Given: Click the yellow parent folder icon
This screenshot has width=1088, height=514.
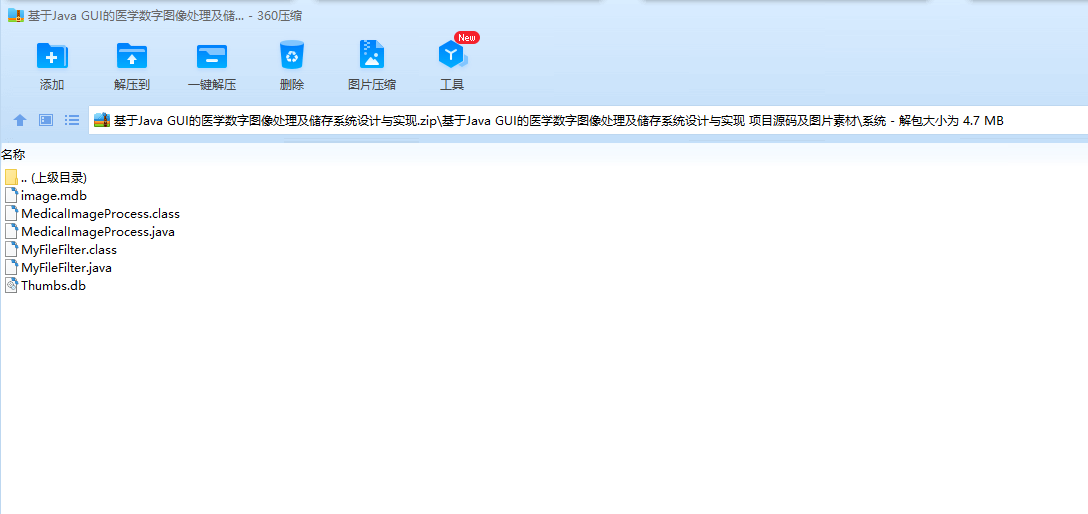Looking at the screenshot, I should coord(10,178).
